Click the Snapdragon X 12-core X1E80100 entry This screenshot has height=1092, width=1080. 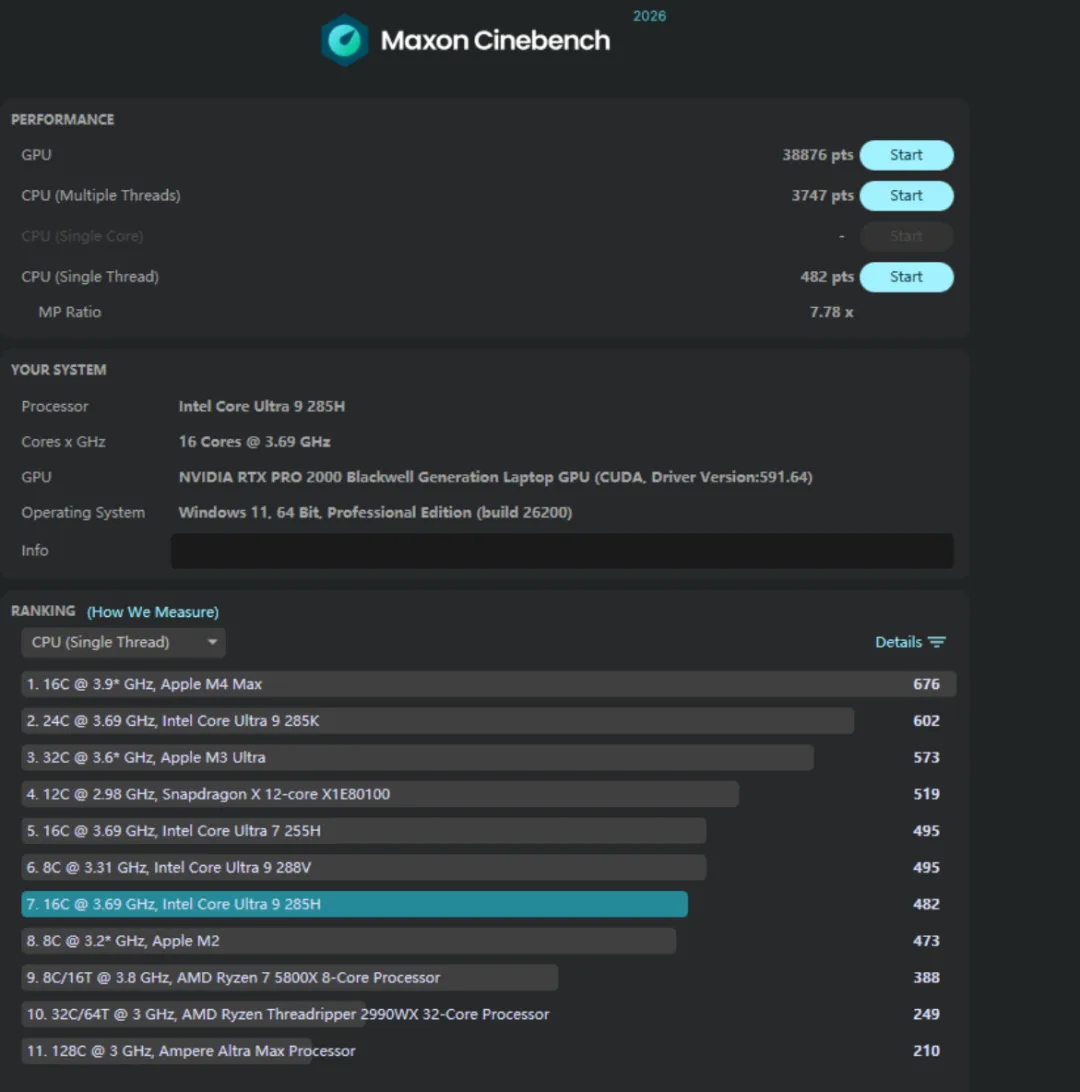(380, 794)
